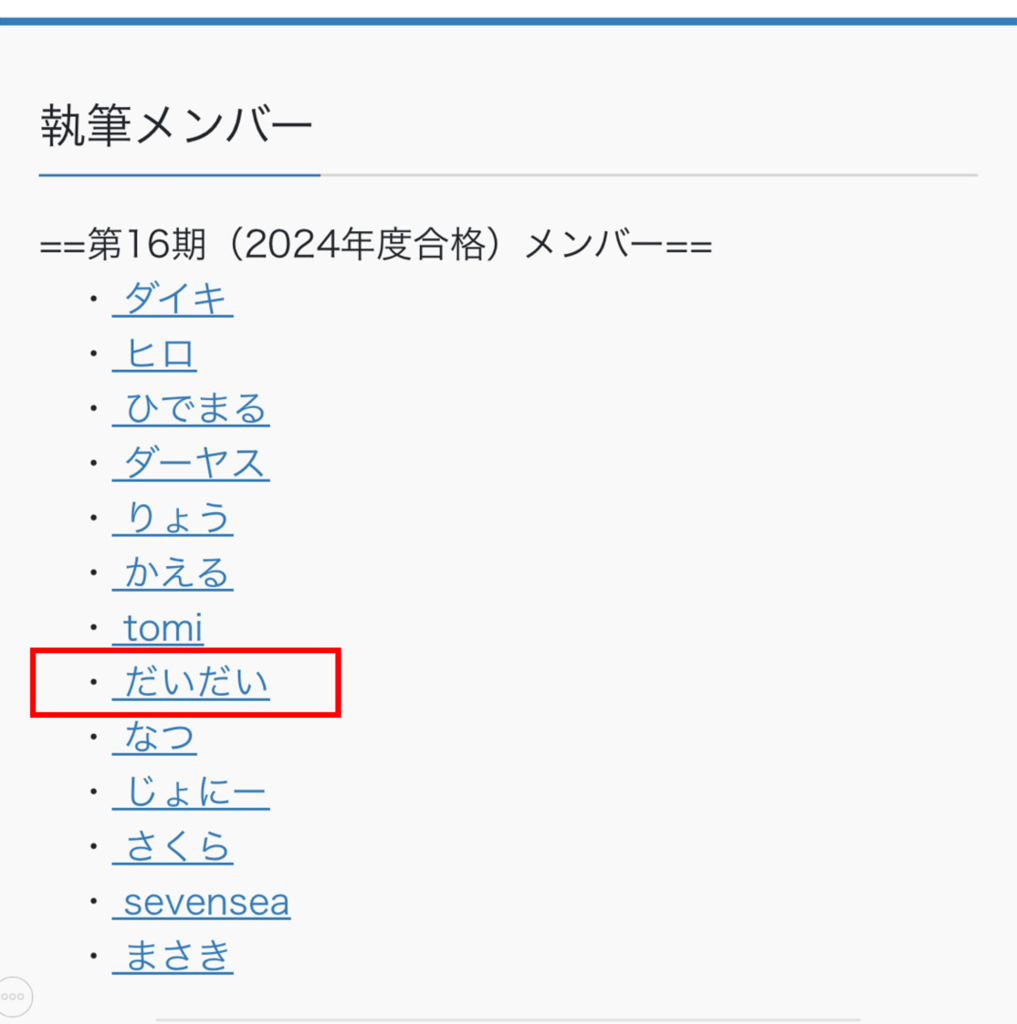Click the round three-dot icon at bottom-left
Image resolution: width=1017 pixels, height=1024 pixels.
[13, 996]
